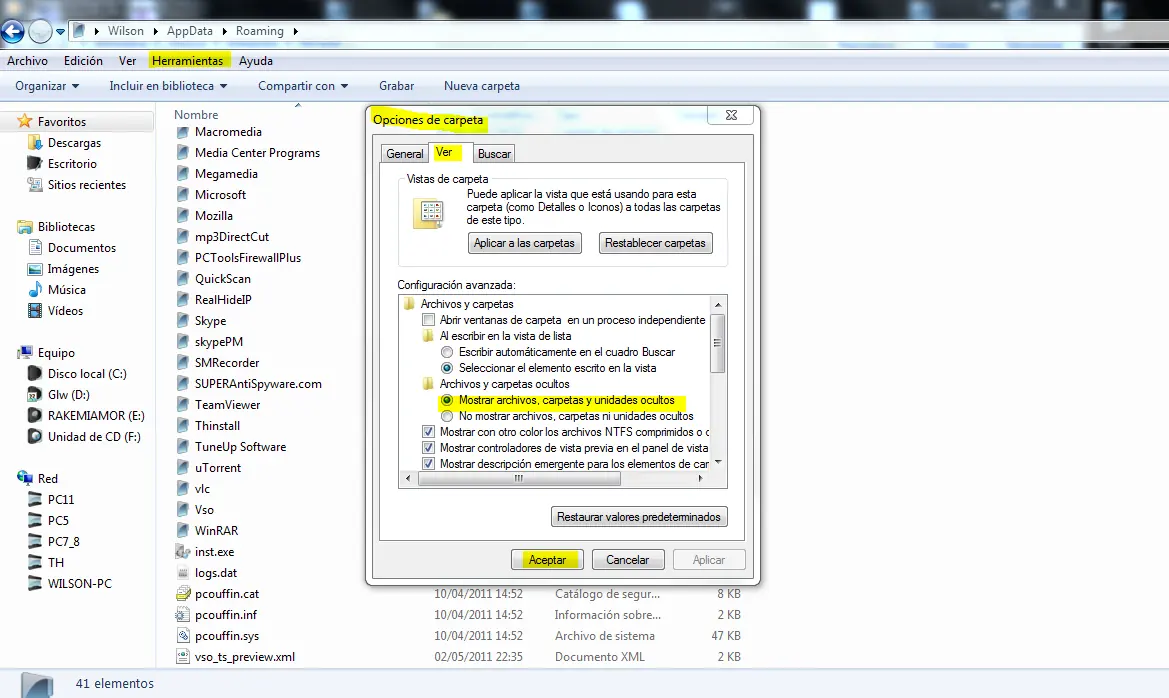This screenshot has height=698, width=1169.
Task: Click the Glw (D:) drive icon
Action: [x=34, y=394]
